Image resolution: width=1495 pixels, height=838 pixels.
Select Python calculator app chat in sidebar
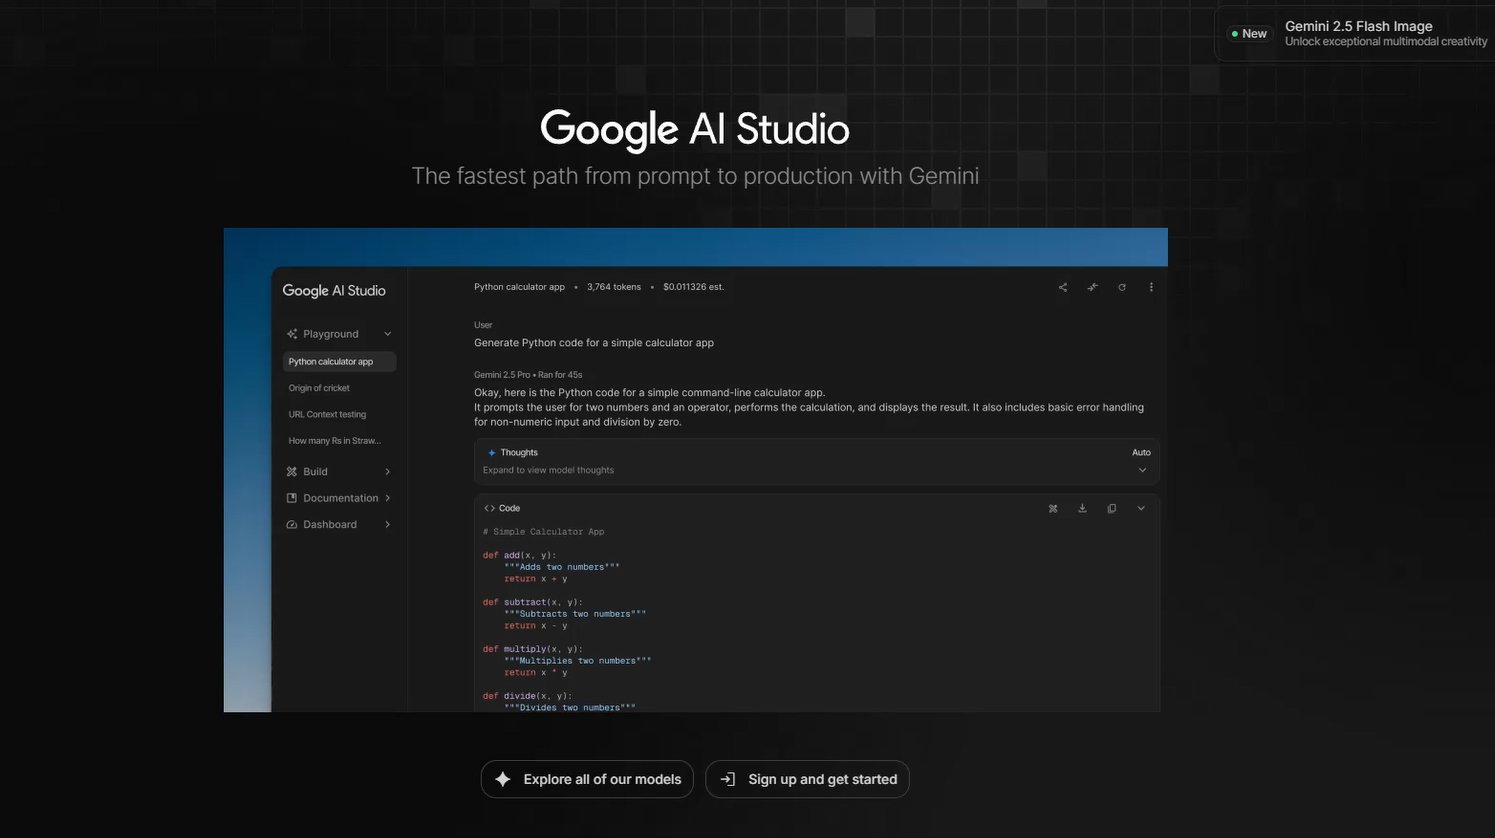[339, 361]
